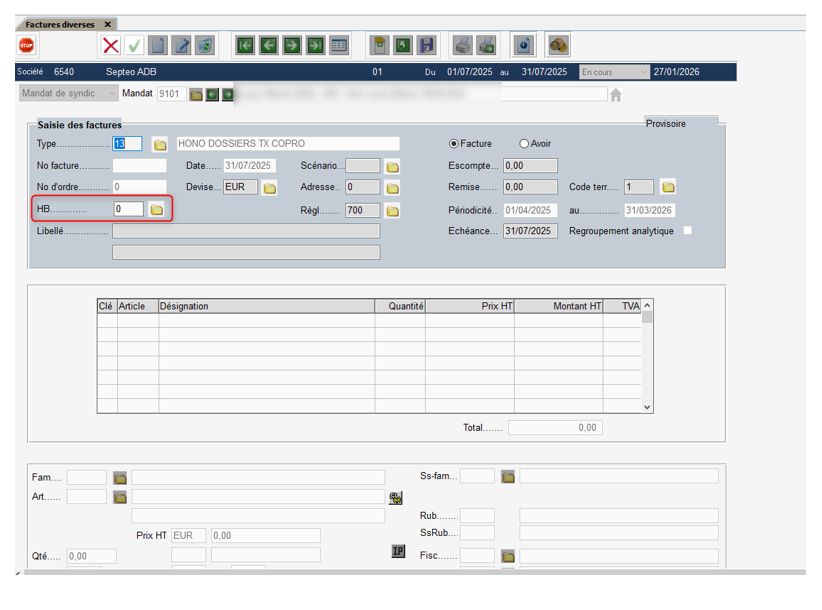Go to last record with green arrow
The height and width of the screenshot is (610, 822).
click(x=315, y=45)
